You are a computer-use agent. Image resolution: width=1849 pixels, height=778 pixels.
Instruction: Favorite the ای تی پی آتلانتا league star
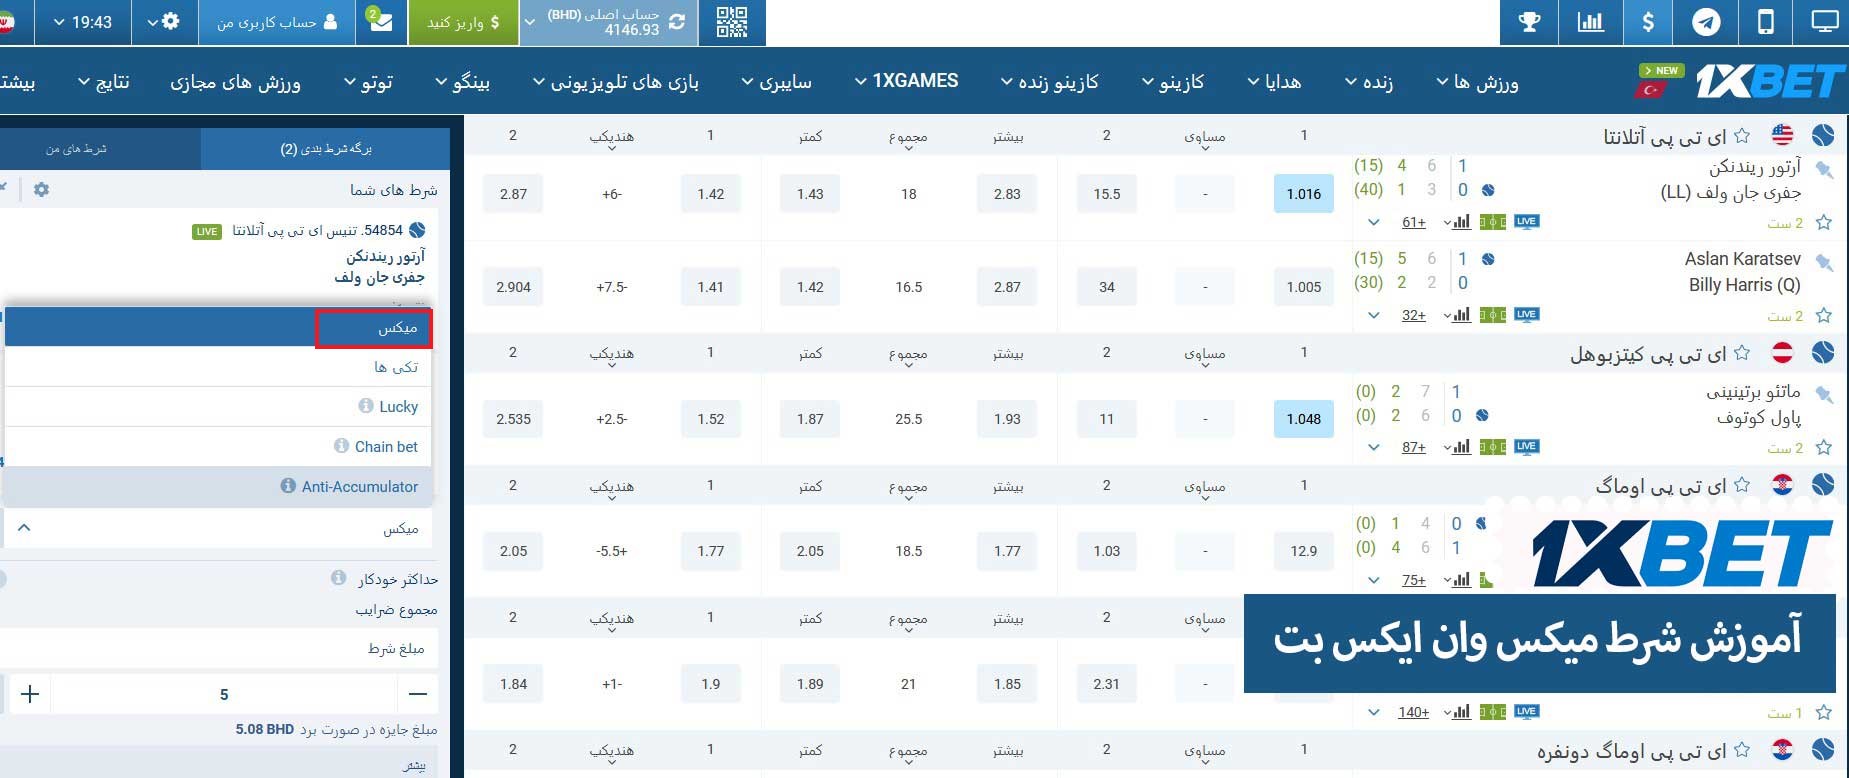coord(1743,135)
